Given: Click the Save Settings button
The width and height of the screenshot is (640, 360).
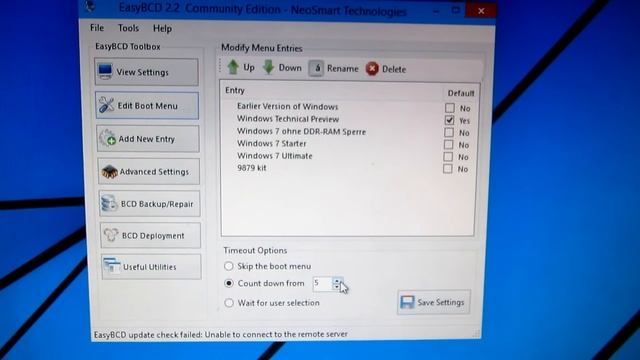Looking at the screenshot, I should click(433, 302).
